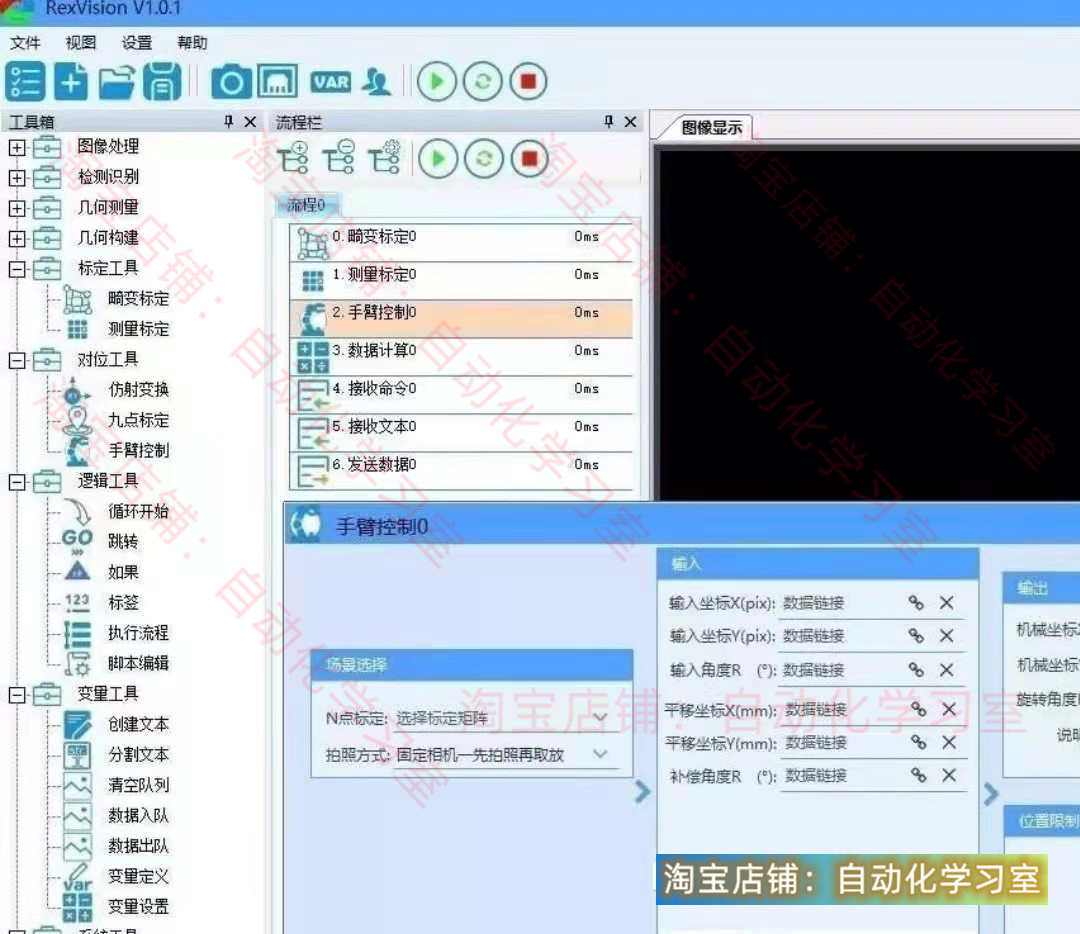Image resolution: width=1080 pixels, height=934 pixels.
Task: Select flow step 4. 接收命令0
Action: point(461,394)
